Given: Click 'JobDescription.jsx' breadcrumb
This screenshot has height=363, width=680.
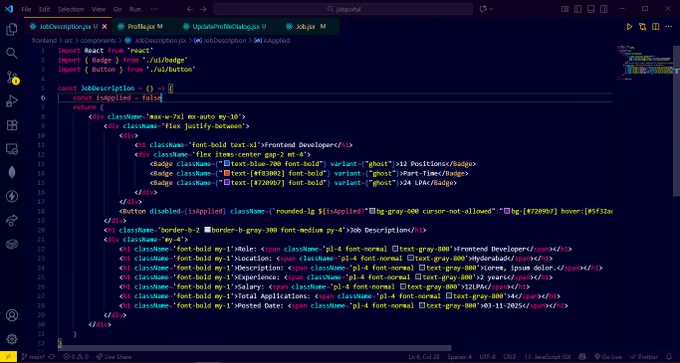Looking at the screenshot, I should 160,40.
